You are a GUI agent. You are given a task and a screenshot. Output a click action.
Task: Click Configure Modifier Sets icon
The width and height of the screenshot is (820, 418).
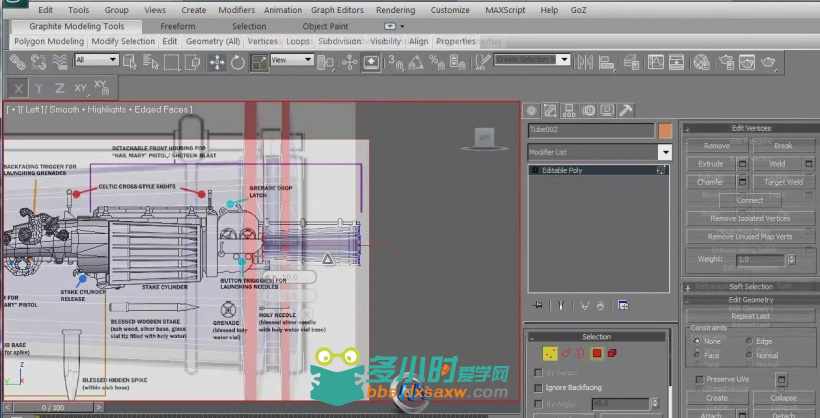tap(623, 306)
